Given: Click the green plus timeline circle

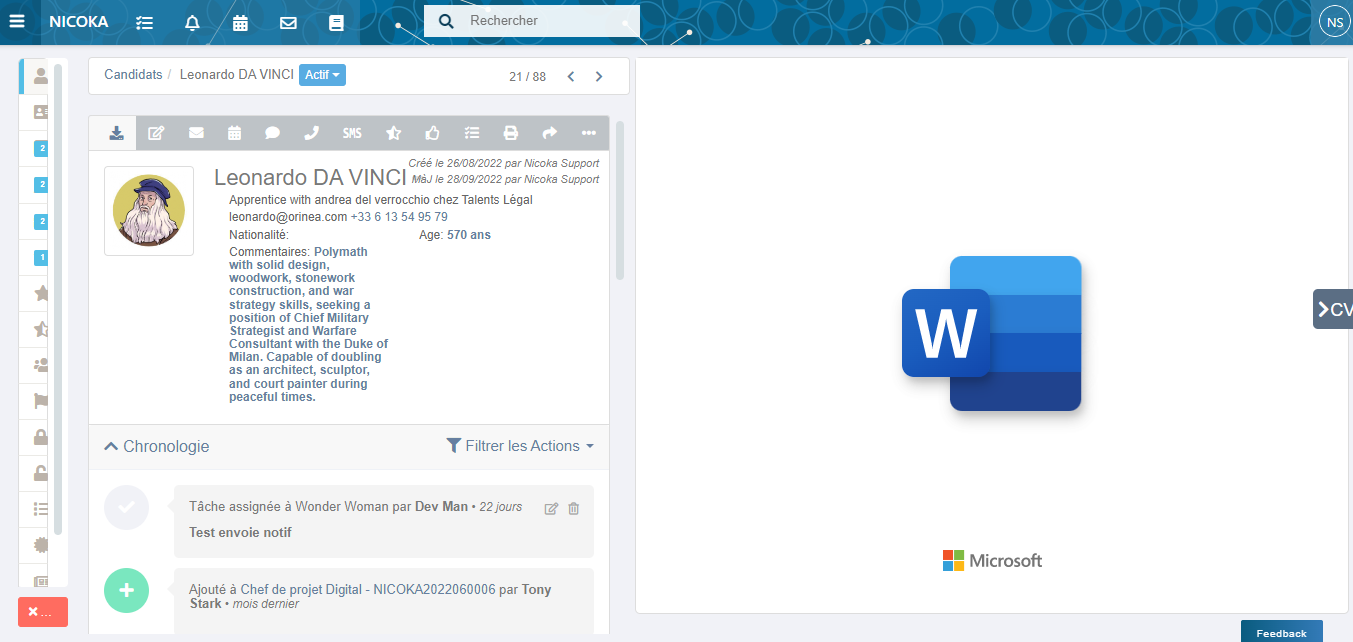Looking at the screenshot, I should pos(126,591).
